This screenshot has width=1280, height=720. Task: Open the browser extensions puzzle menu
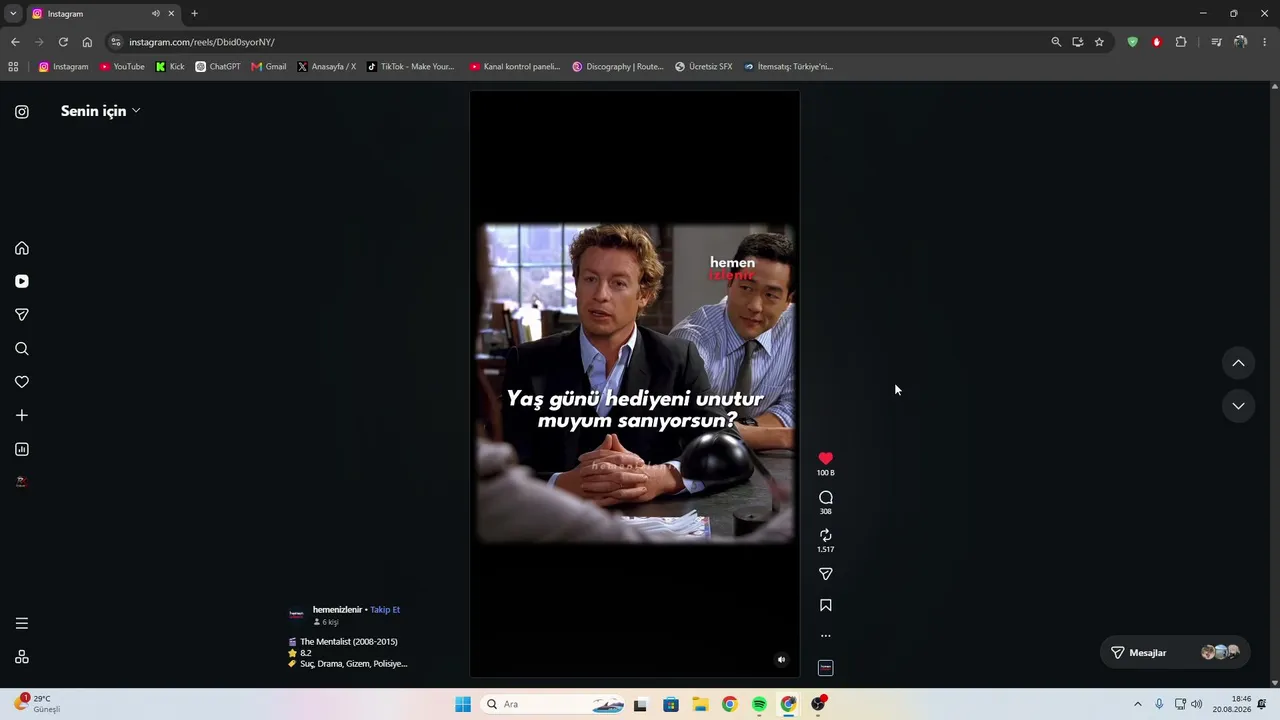coord(1181,42)
